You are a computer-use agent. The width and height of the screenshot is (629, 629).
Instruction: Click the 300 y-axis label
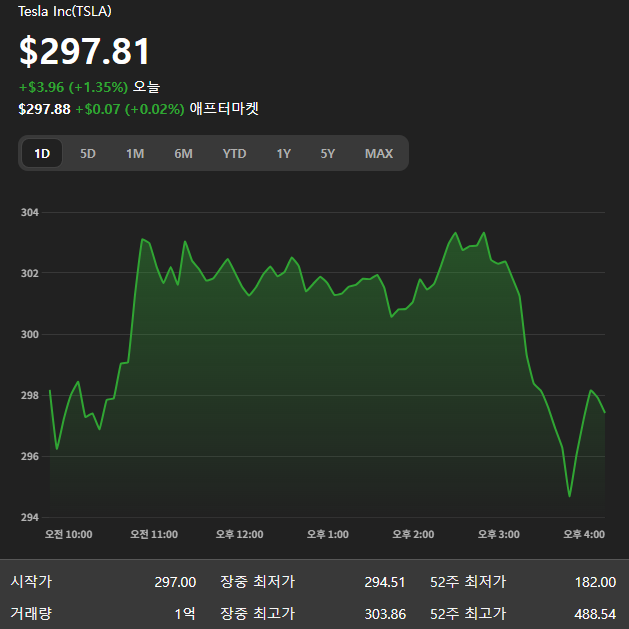(30, 334)
